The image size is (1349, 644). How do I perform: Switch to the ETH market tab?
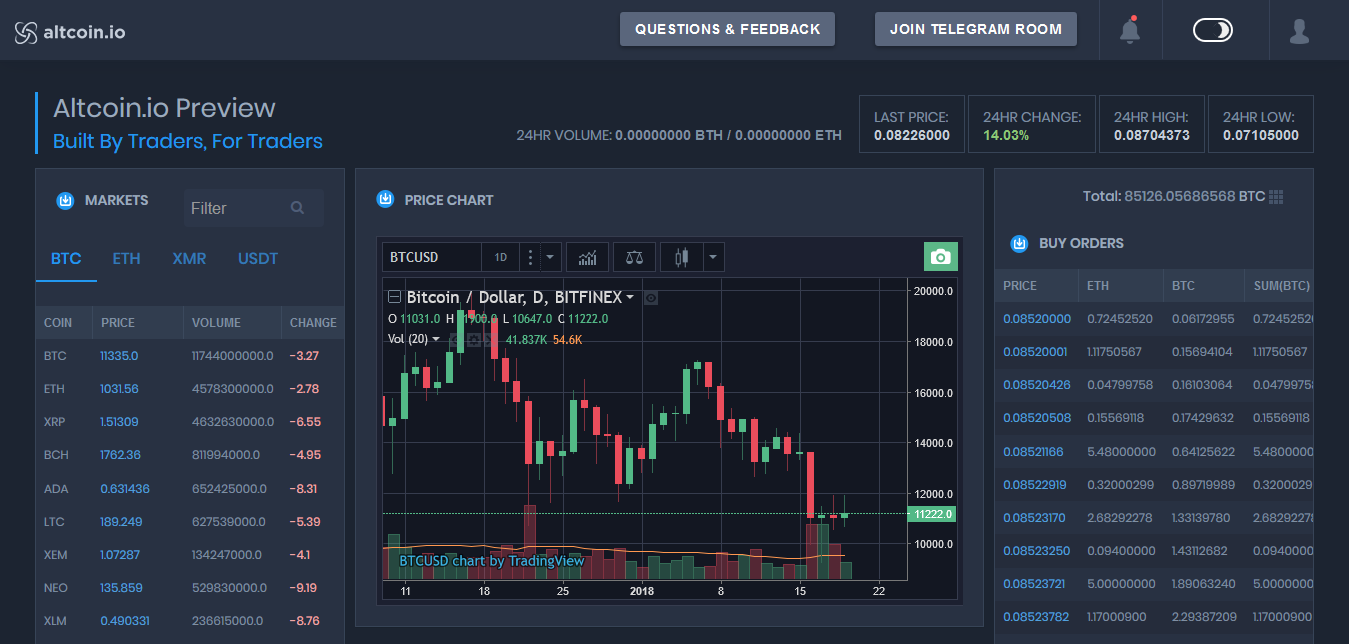126,259
